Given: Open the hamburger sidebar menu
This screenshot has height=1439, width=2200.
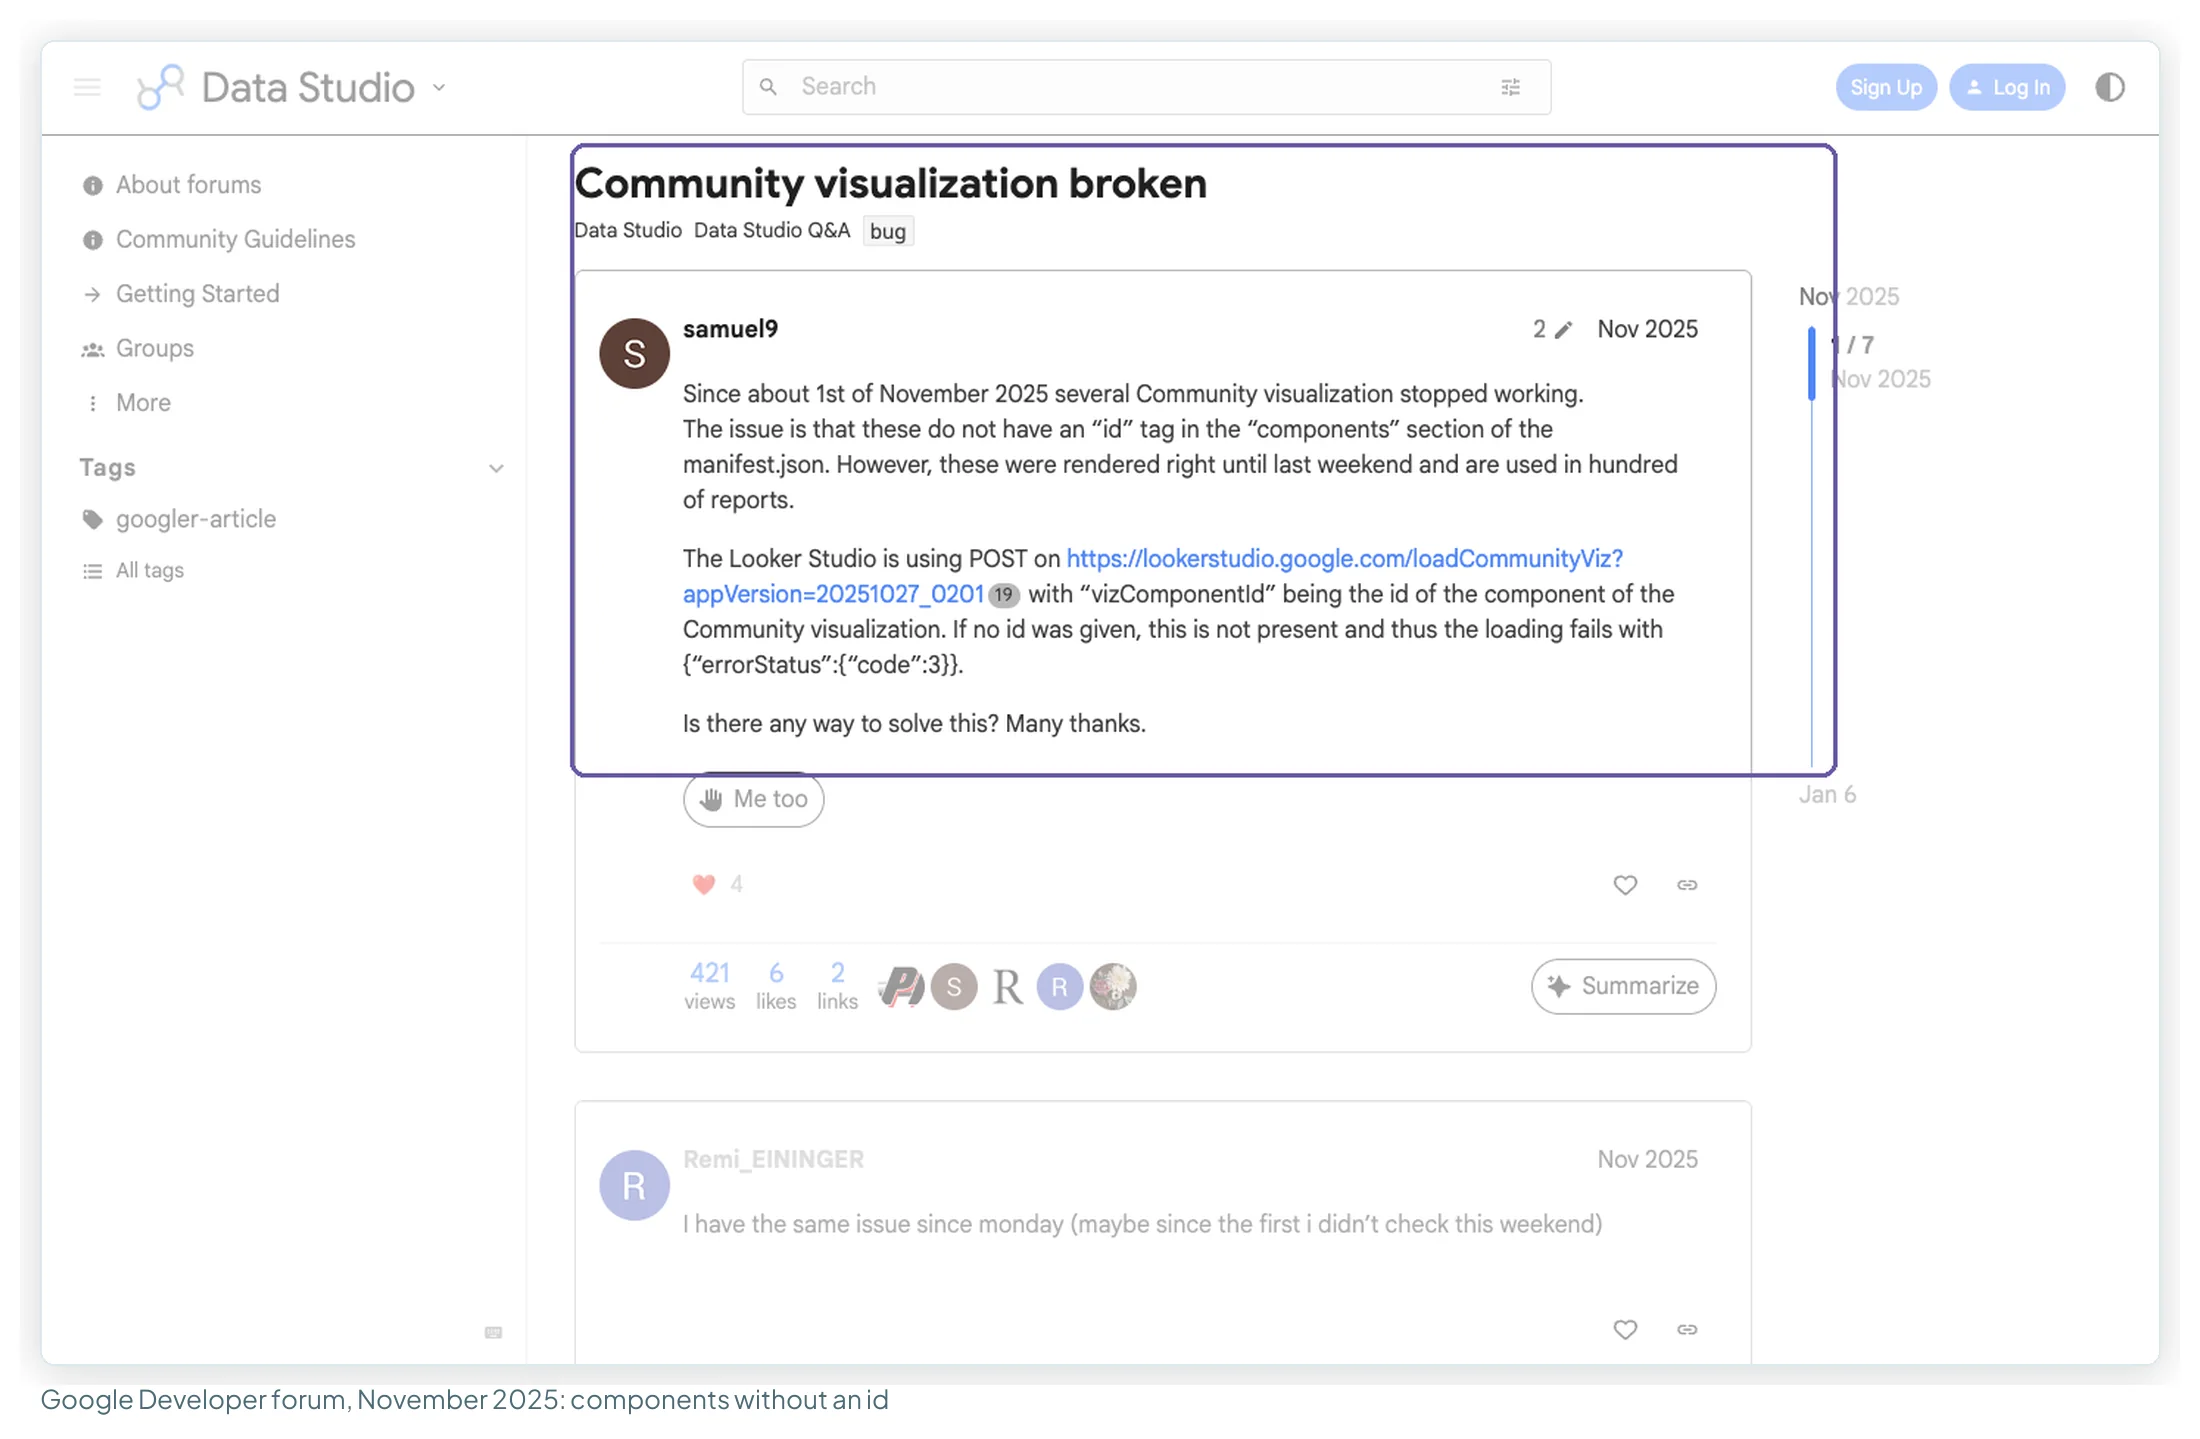Looking at the screenshot, I should (x=88, y=87).
